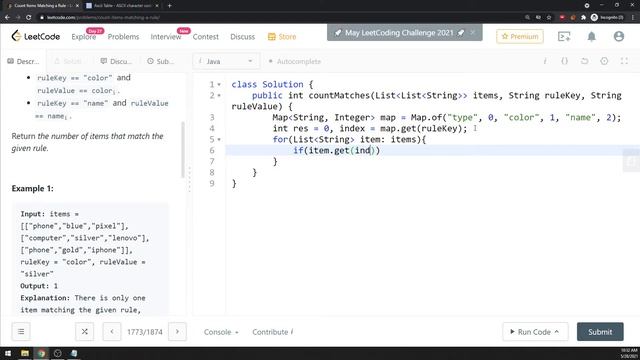The width and height of the screenshot is (640, 360).
Task: Open the problem list menu icon
Action: (x=21, y=331)
